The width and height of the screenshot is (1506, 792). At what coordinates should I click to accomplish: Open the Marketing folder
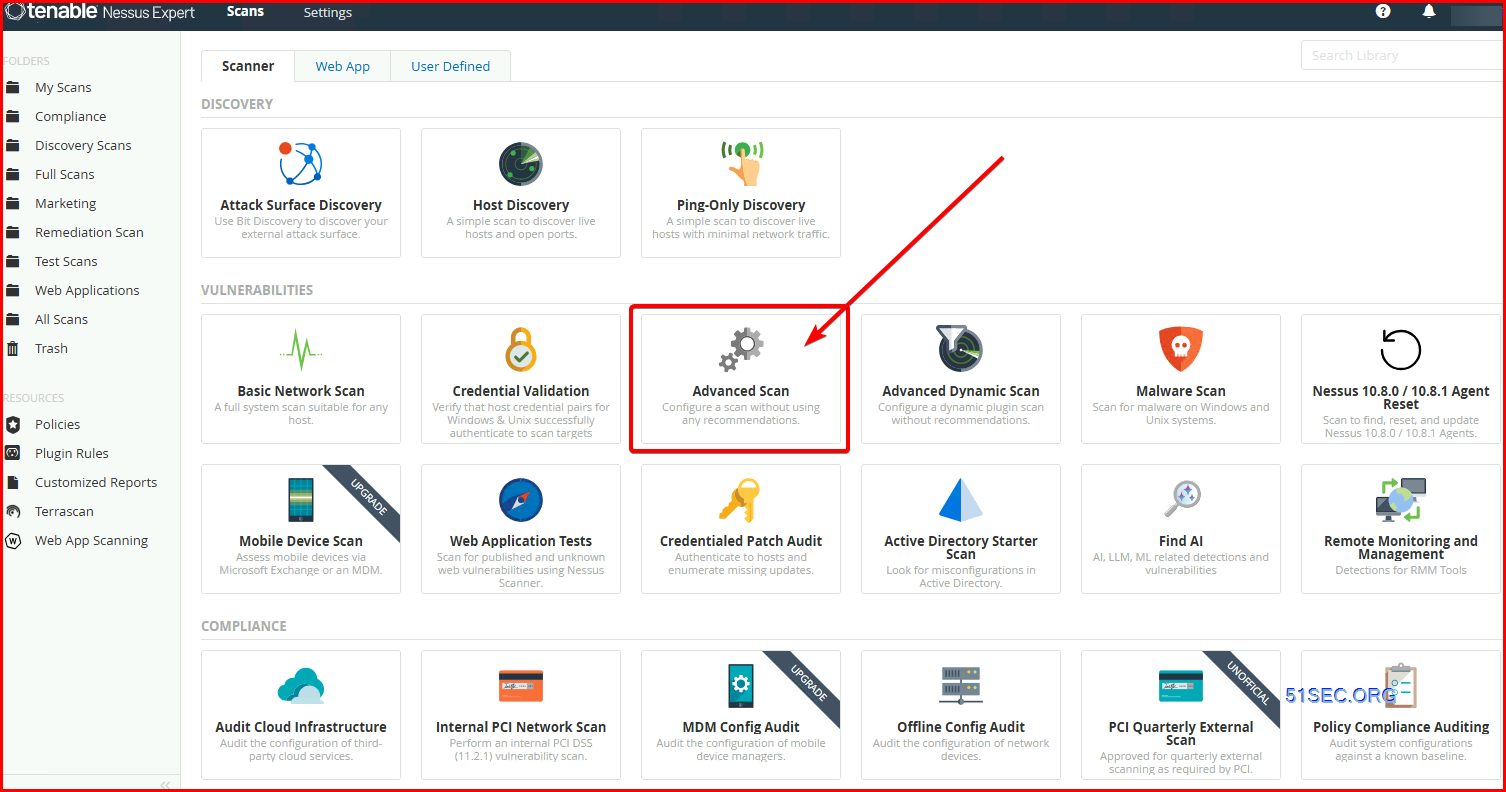coord(66,203)
